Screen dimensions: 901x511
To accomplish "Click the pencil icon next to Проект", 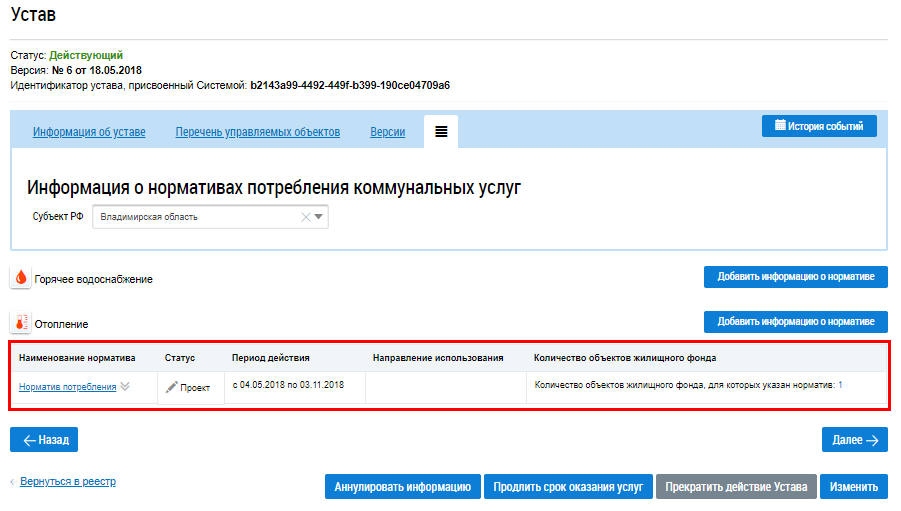I will point(171,387).
